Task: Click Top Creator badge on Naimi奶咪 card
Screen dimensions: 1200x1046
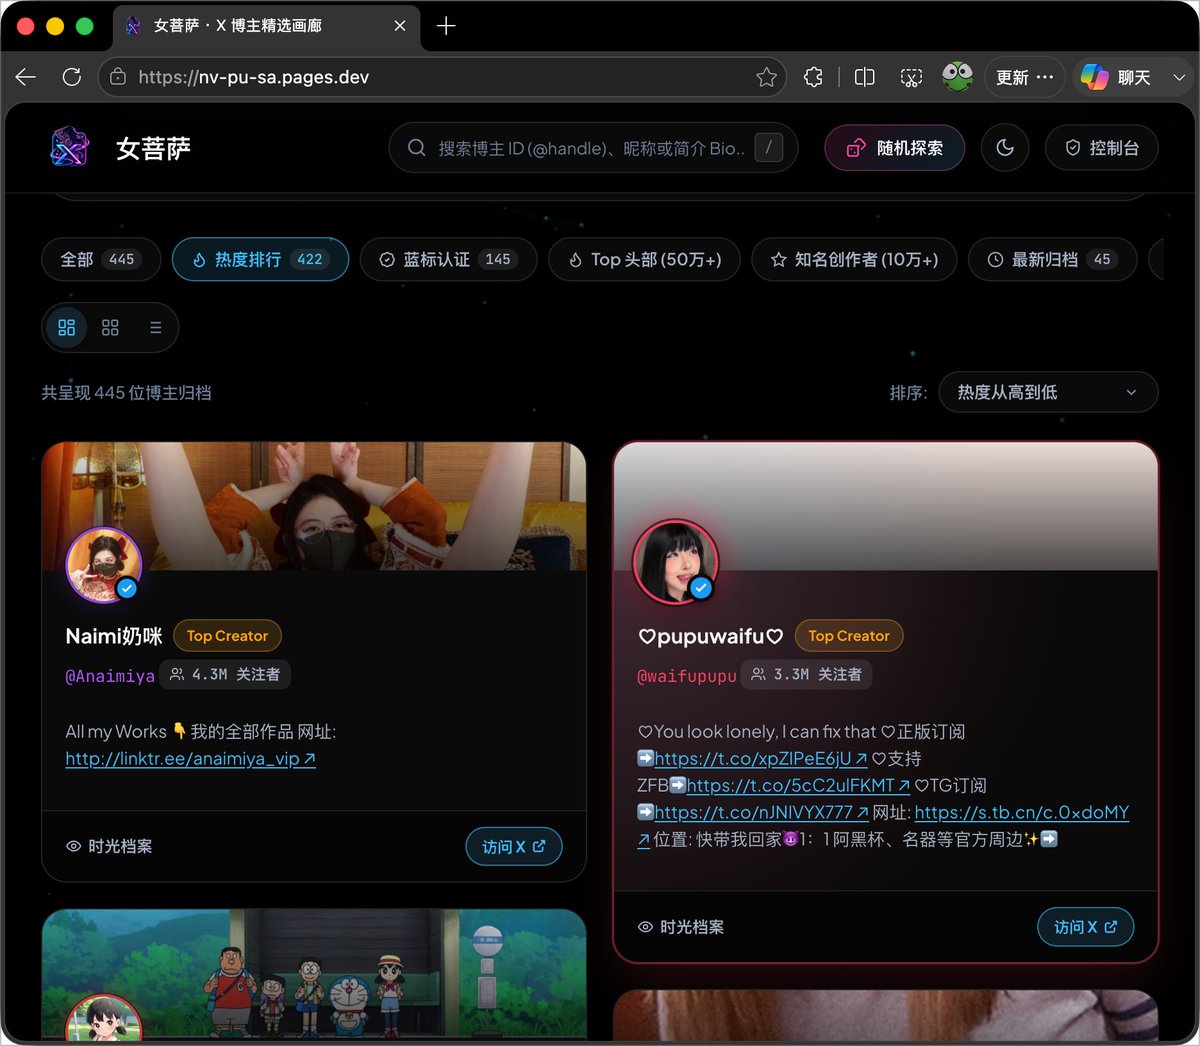Action: click(x=227, y=636)
